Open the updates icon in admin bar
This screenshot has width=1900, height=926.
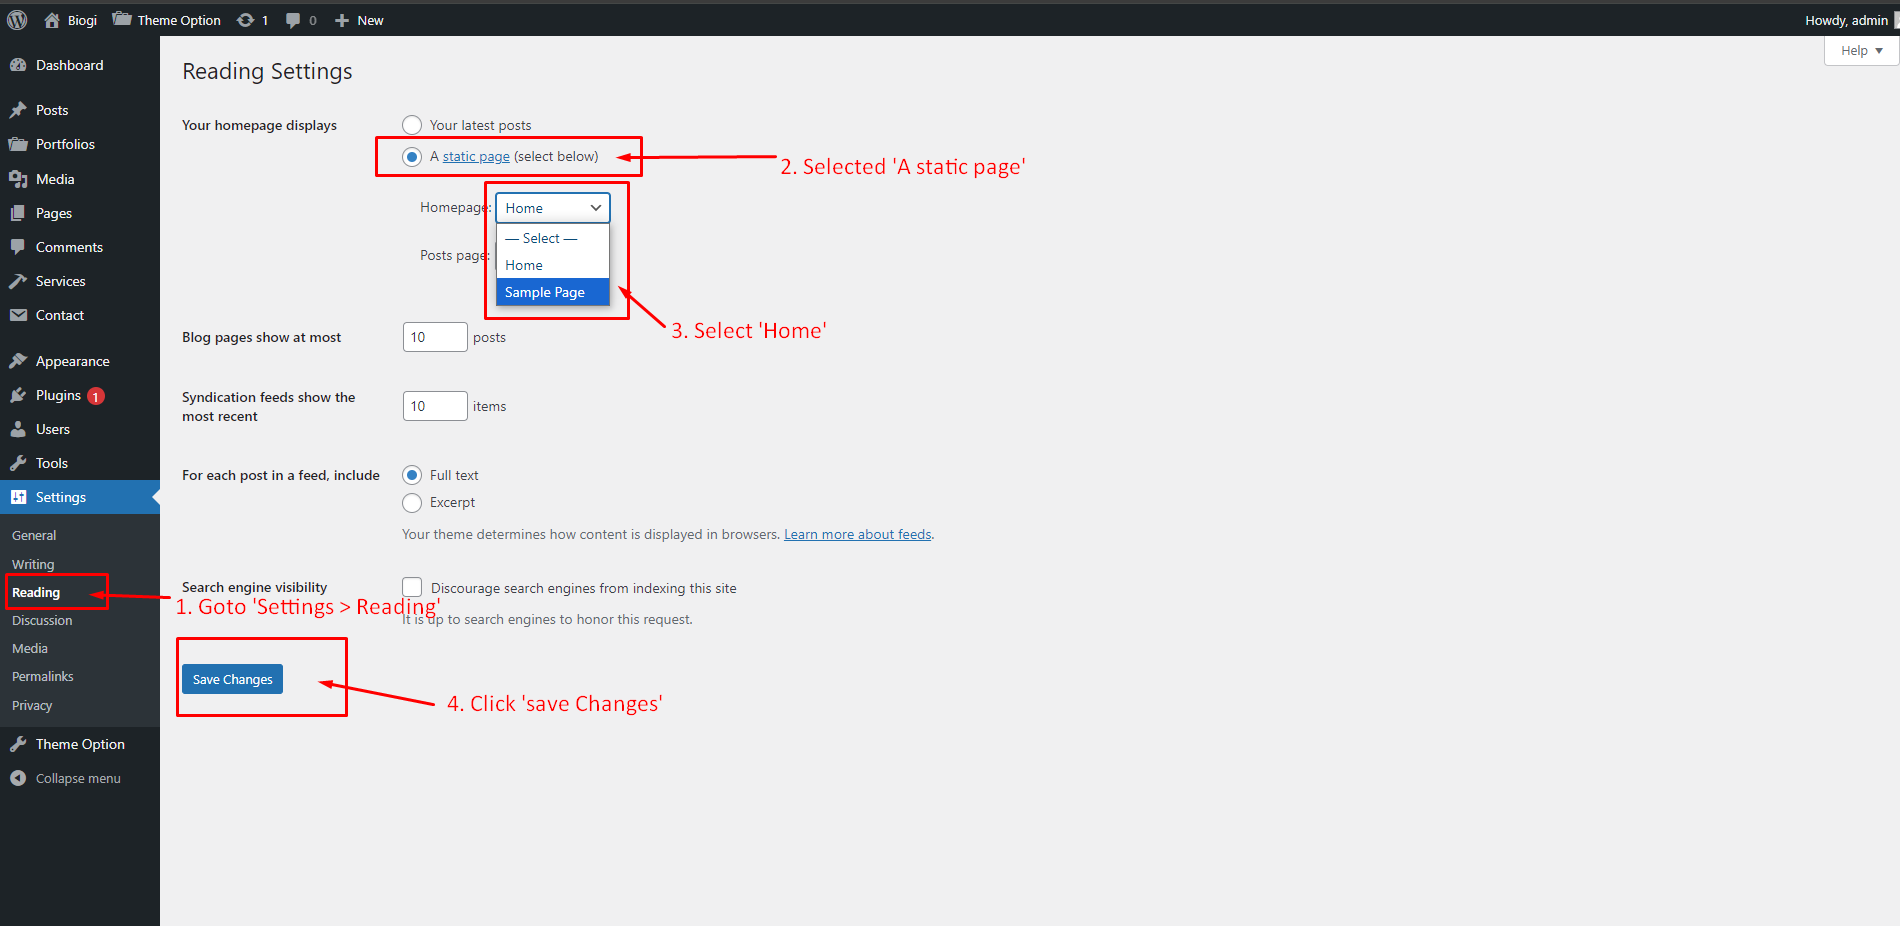coord(245,20)
